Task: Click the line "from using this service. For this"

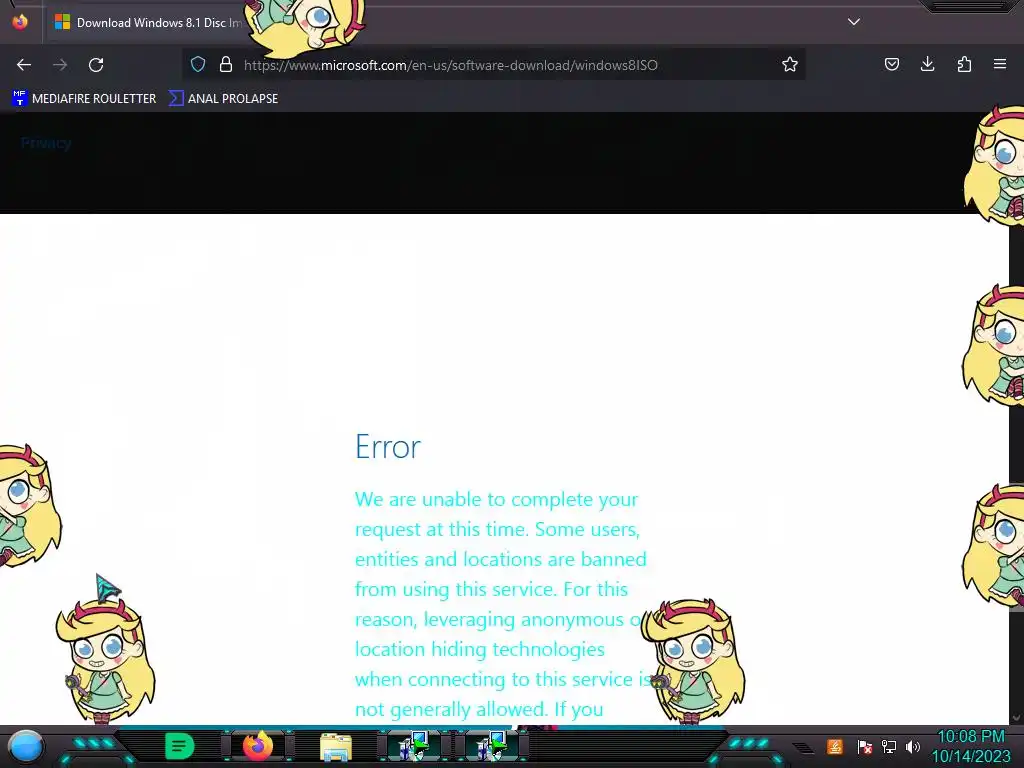Action: point(491,590)
